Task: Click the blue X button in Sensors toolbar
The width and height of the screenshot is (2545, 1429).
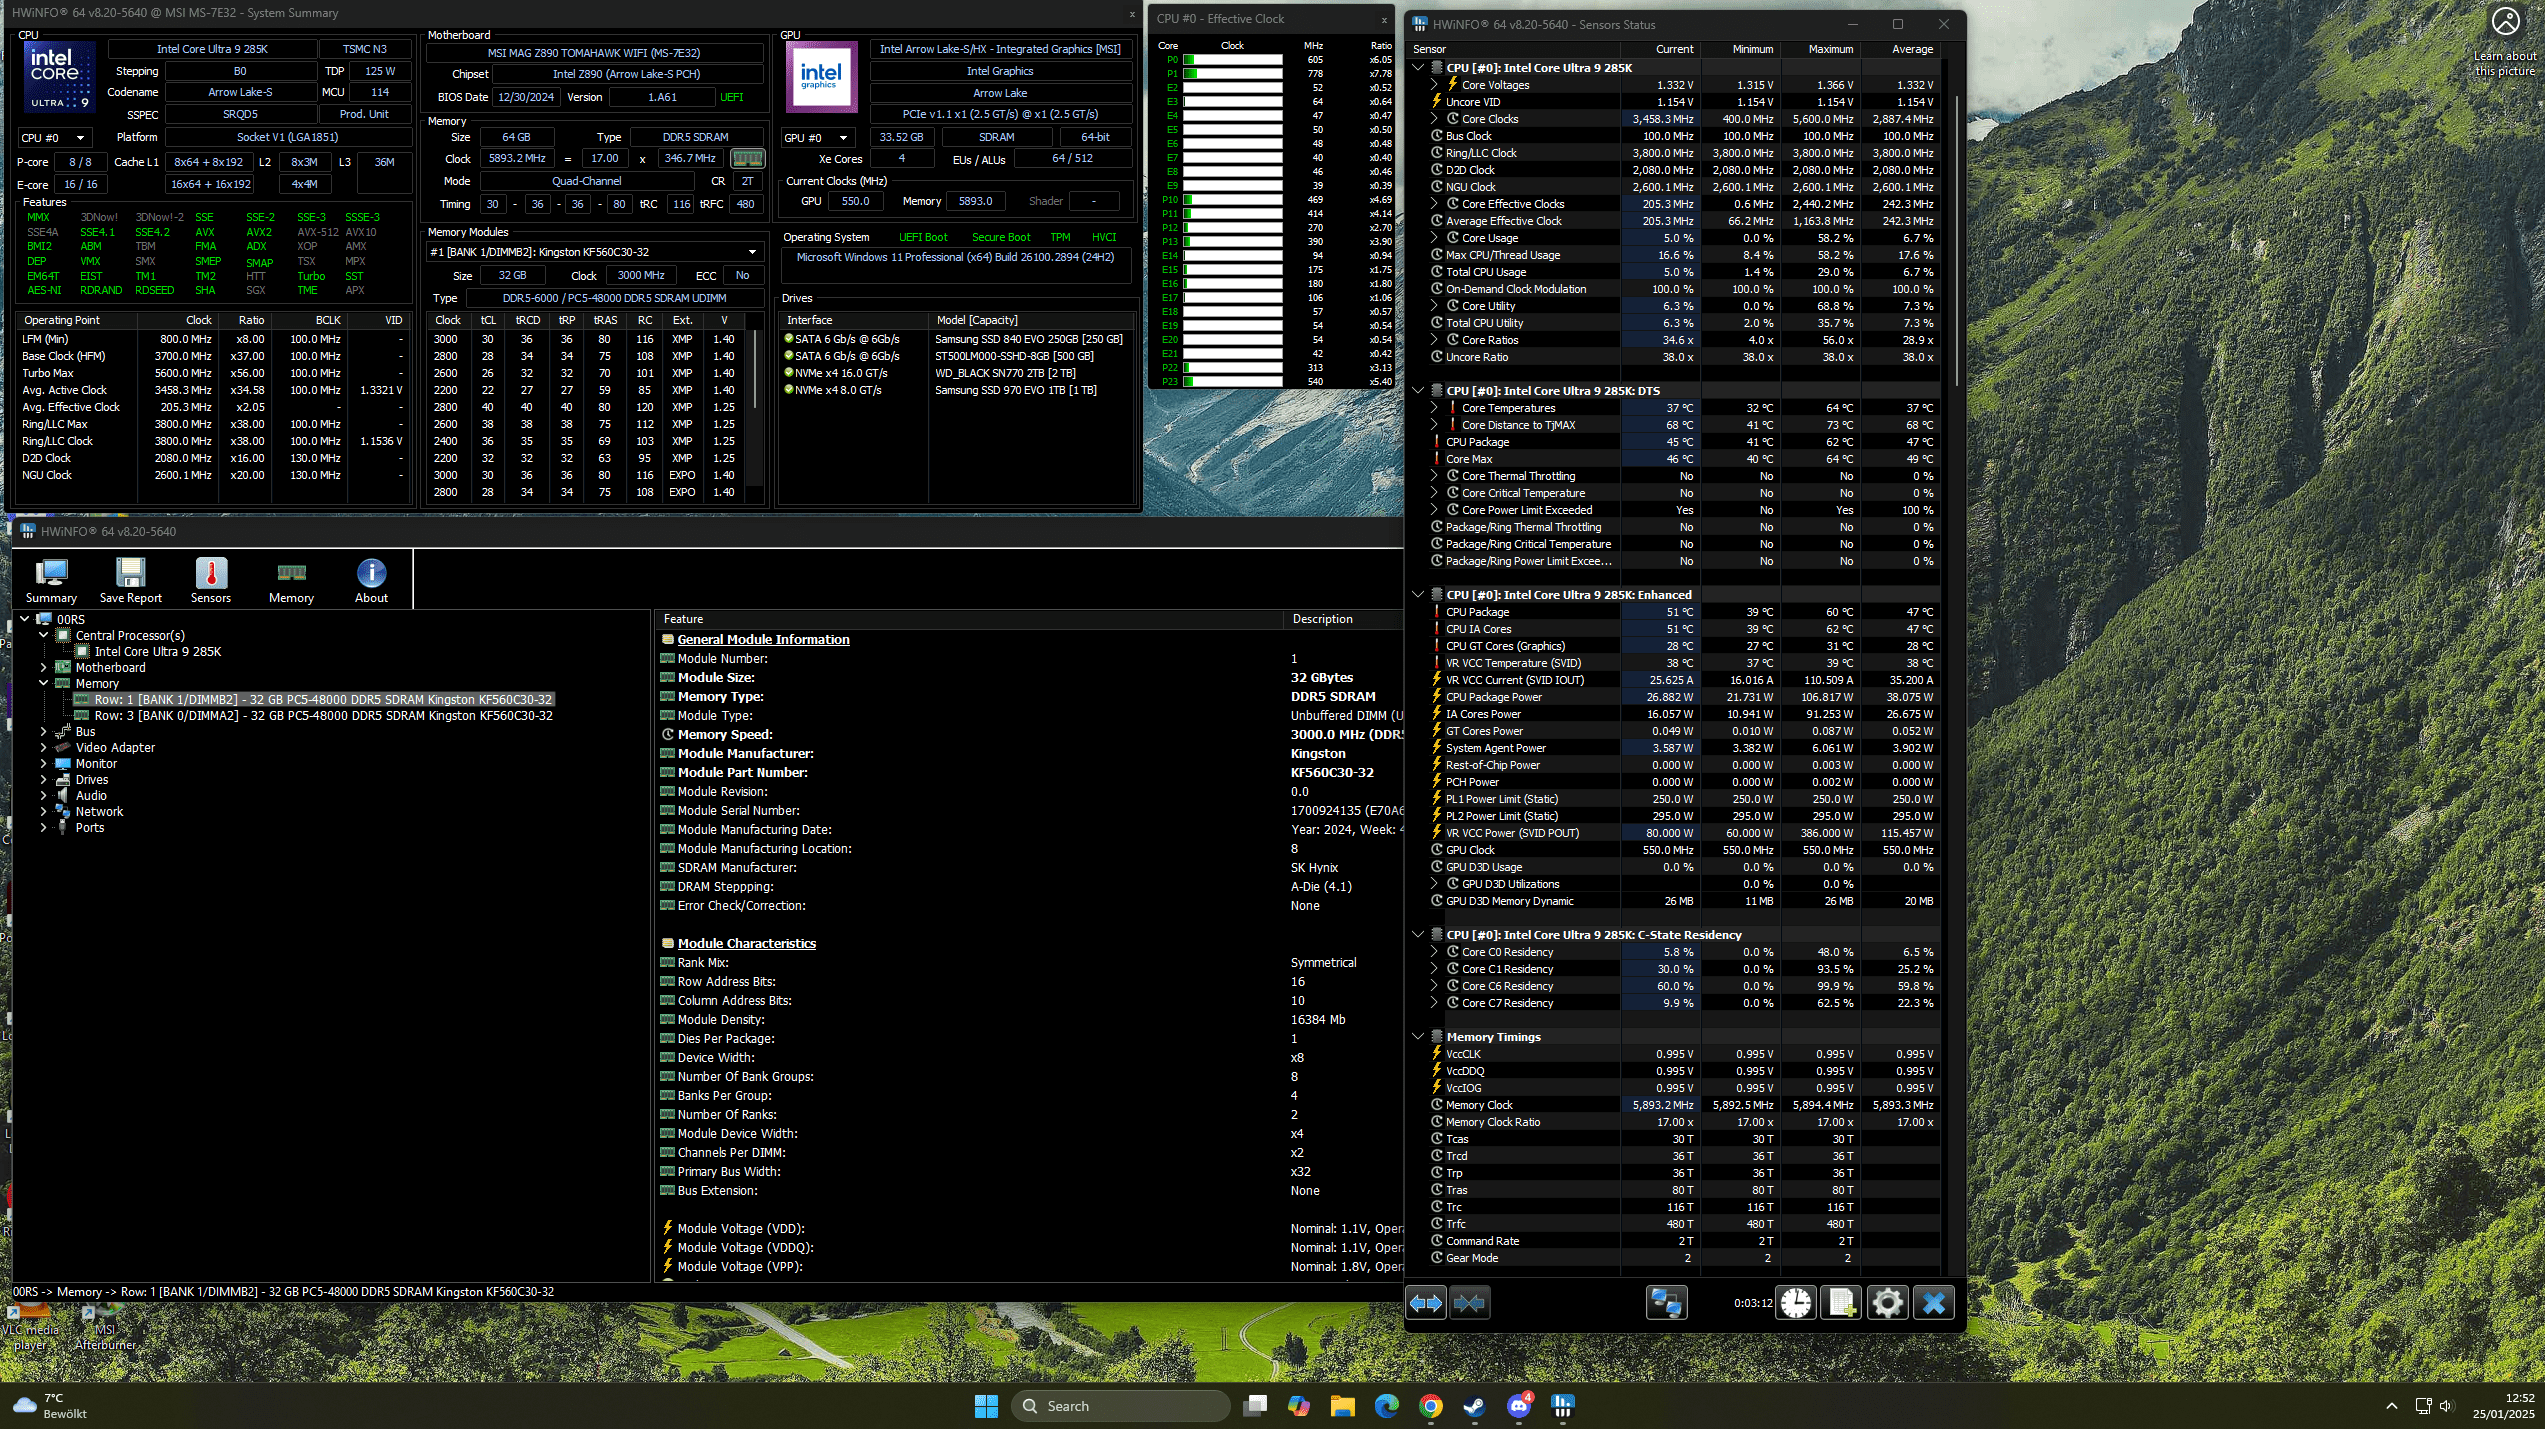Action: click(x=1934, y=1303)
